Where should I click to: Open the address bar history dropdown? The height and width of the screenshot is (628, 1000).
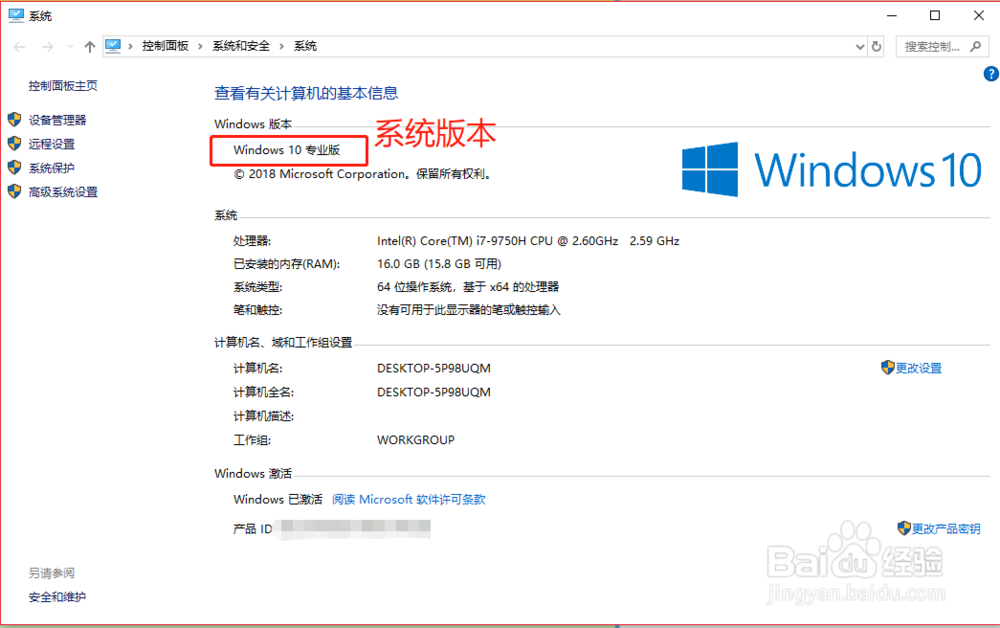(860, 47)
